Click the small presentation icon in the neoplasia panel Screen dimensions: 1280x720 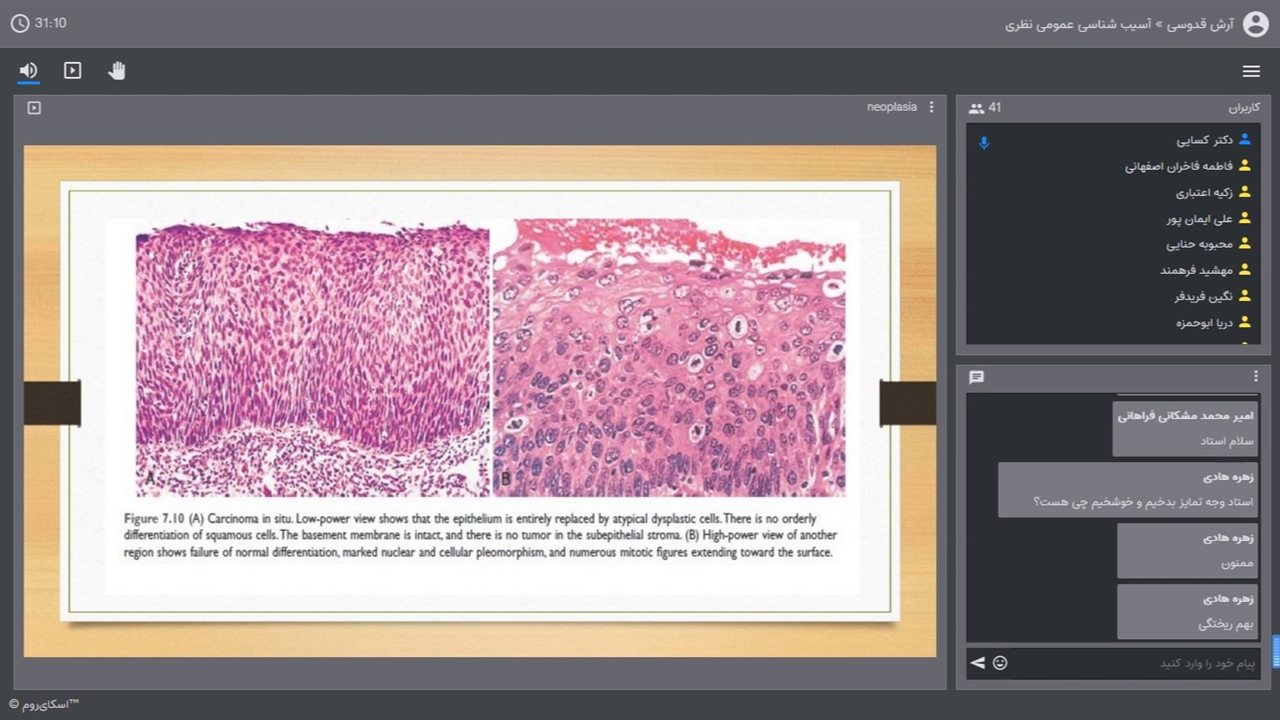pyautogui.click(x=34, y=107)
